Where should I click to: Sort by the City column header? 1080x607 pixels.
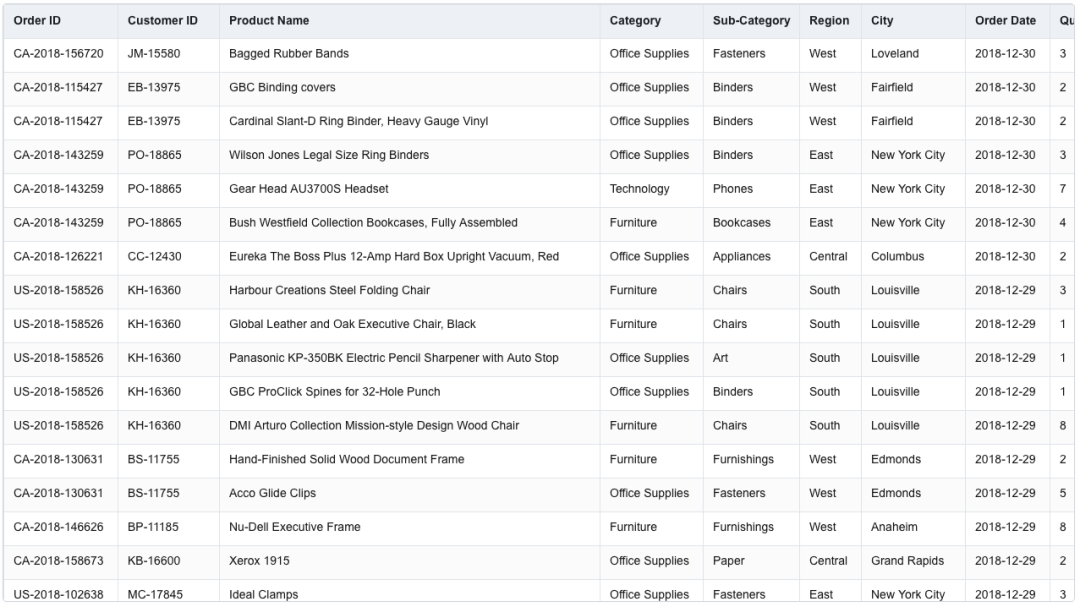882,21
